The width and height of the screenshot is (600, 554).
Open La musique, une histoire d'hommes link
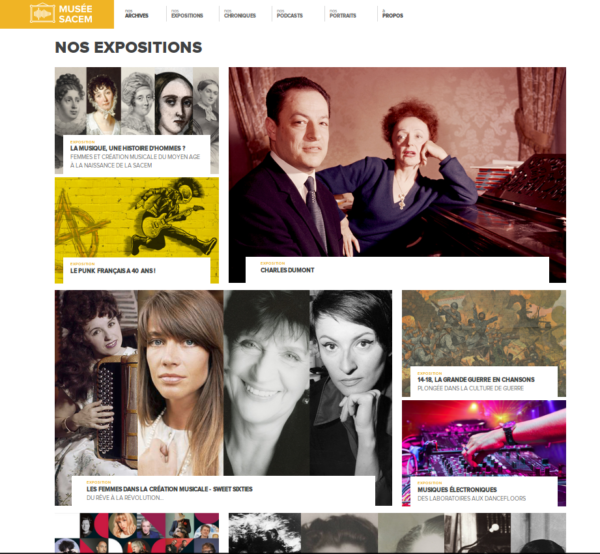(x=128, y=148)
